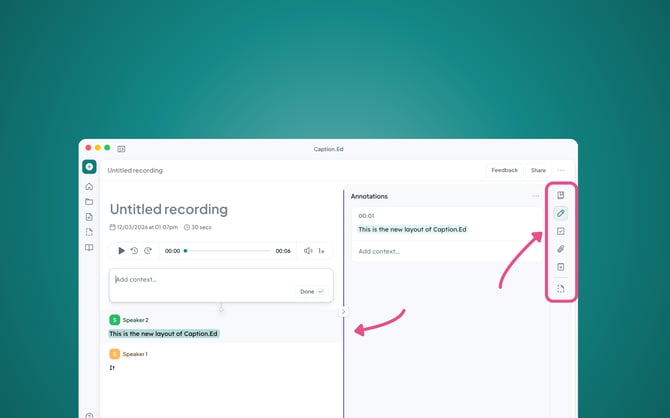The image size is (670, 418).
Task: Click the Feedback button
Action: (x=504, y=170)
